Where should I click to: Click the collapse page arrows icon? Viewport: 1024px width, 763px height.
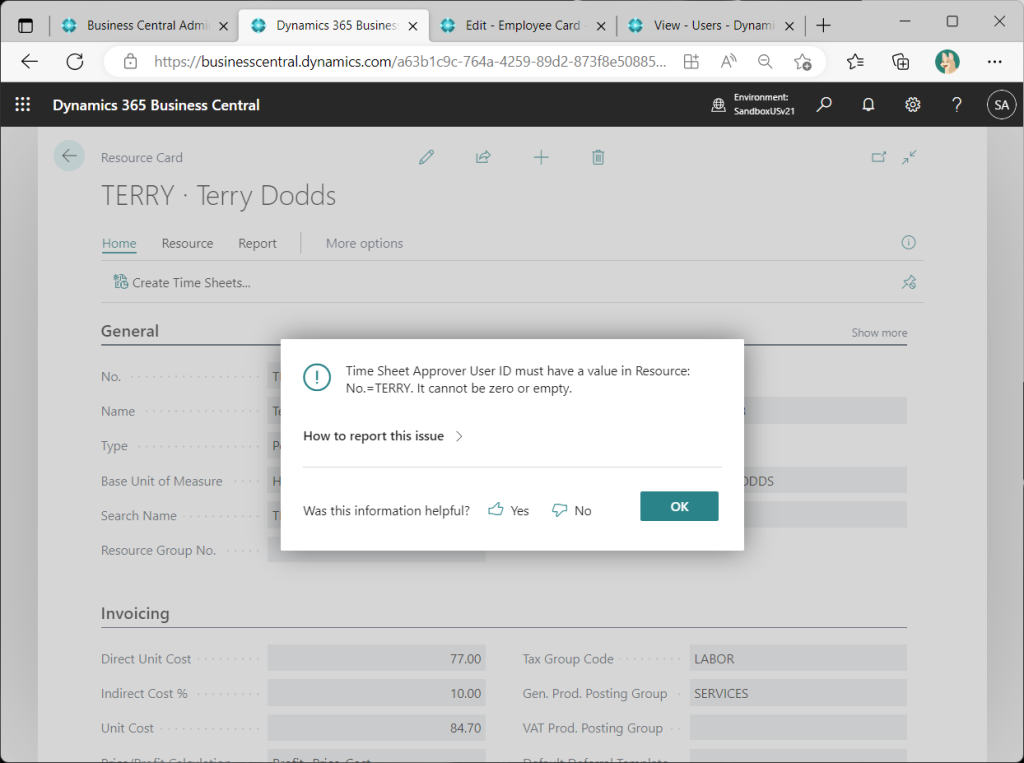click(909, 157)
